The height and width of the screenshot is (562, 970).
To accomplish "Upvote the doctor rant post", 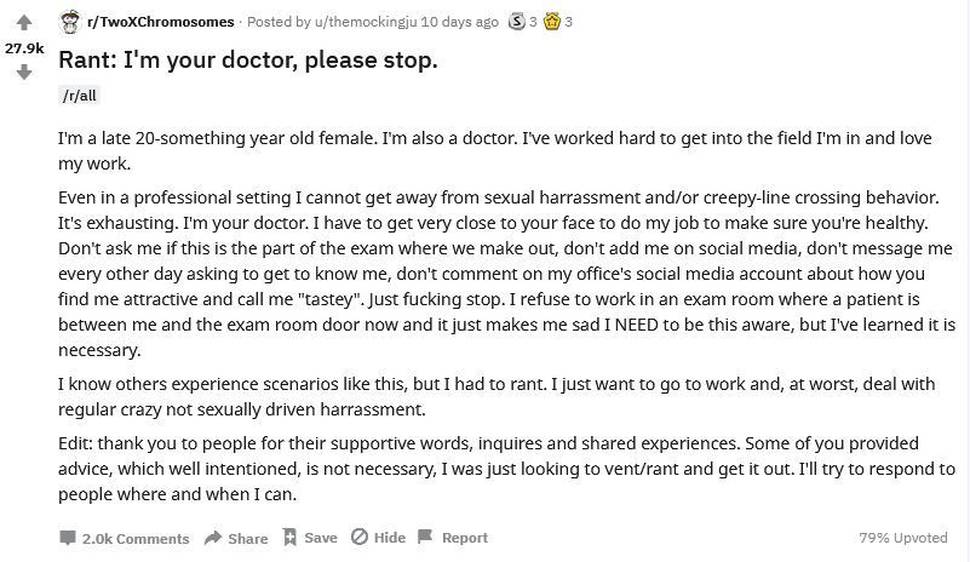I will pos(24,23).
